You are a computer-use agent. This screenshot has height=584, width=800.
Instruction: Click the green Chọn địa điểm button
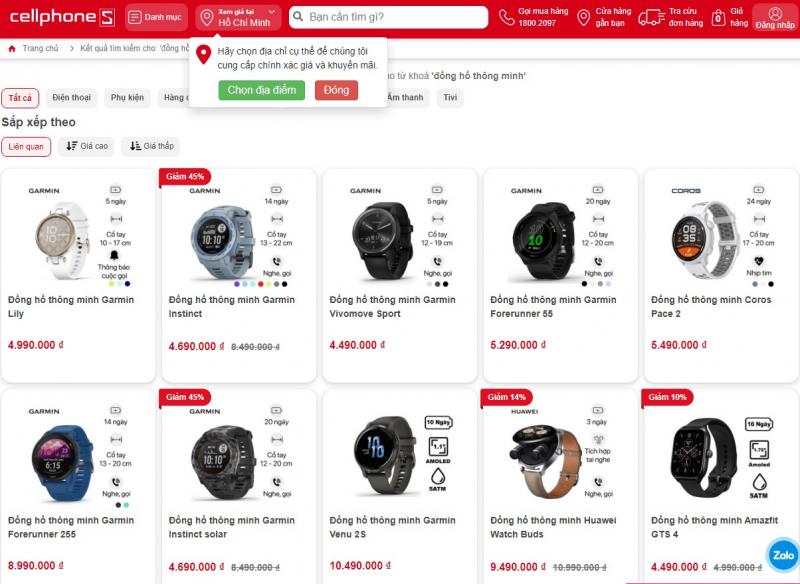(x=262, y=90)
